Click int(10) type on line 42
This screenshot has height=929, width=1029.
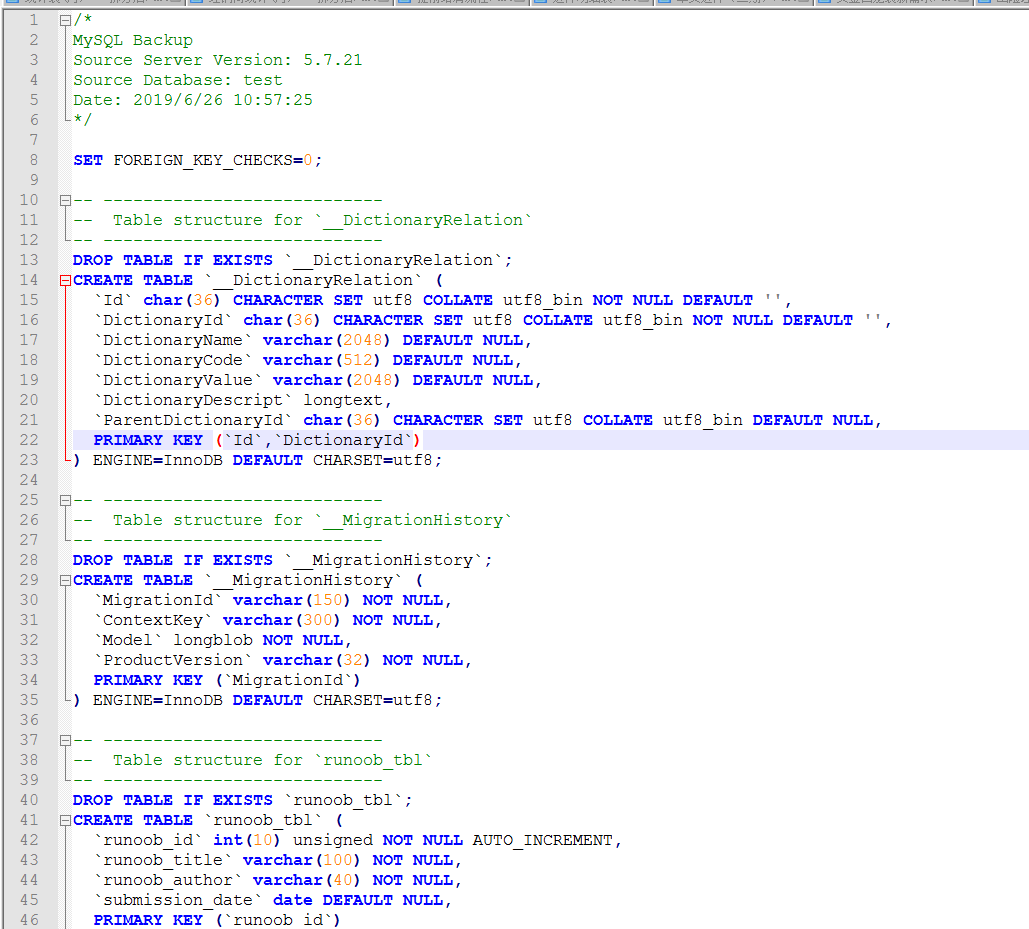pos(247,840)
